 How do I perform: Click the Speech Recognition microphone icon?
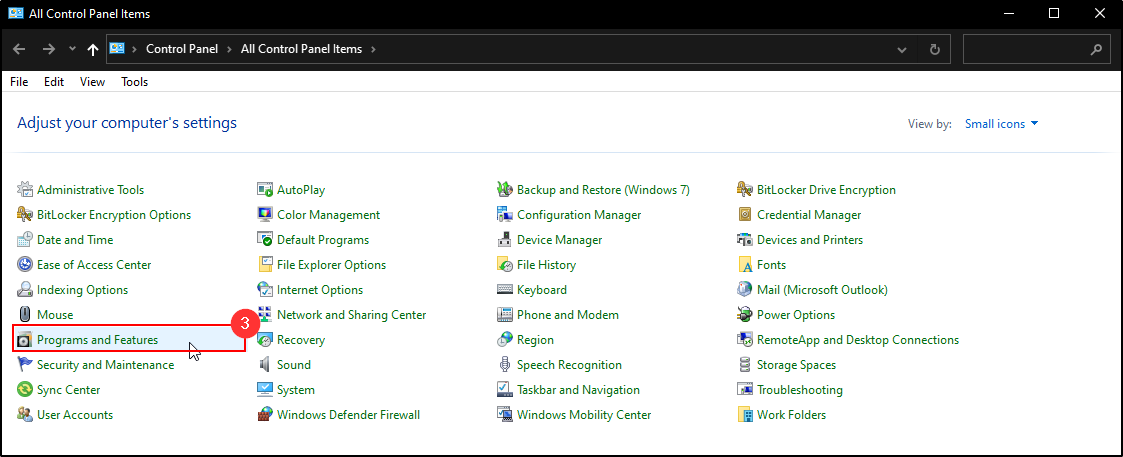[x=505, y=365]
